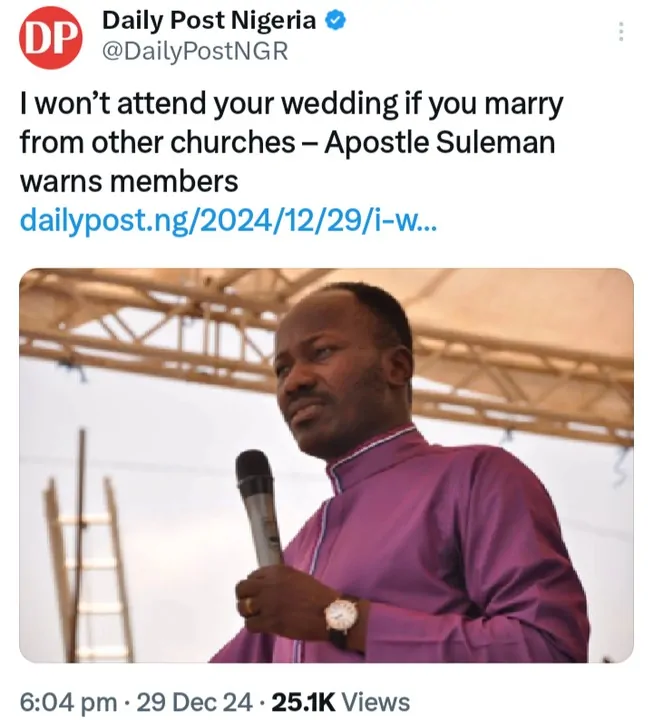Open the three-dot more options menu
Viewport: 653px width, 720px height.
622,32
